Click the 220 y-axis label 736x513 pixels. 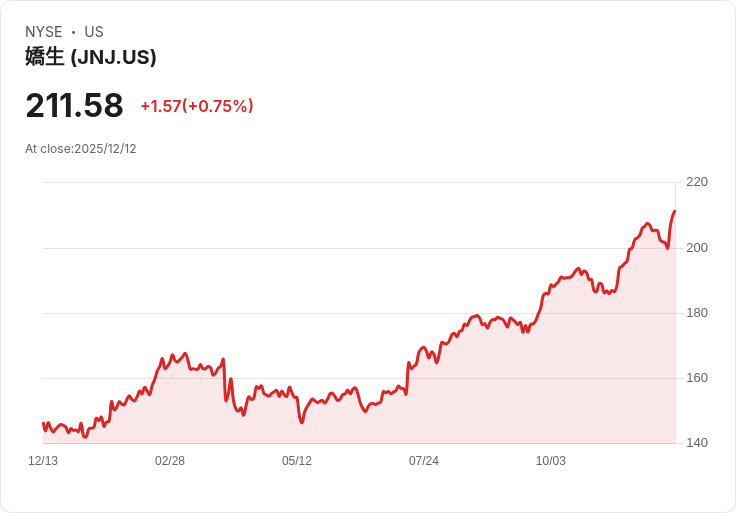[x=697, y=182]
